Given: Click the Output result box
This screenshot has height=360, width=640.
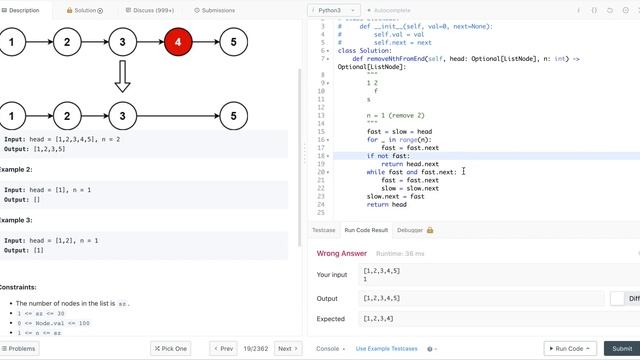Looking at the screenshot, I should coord(481,298).
